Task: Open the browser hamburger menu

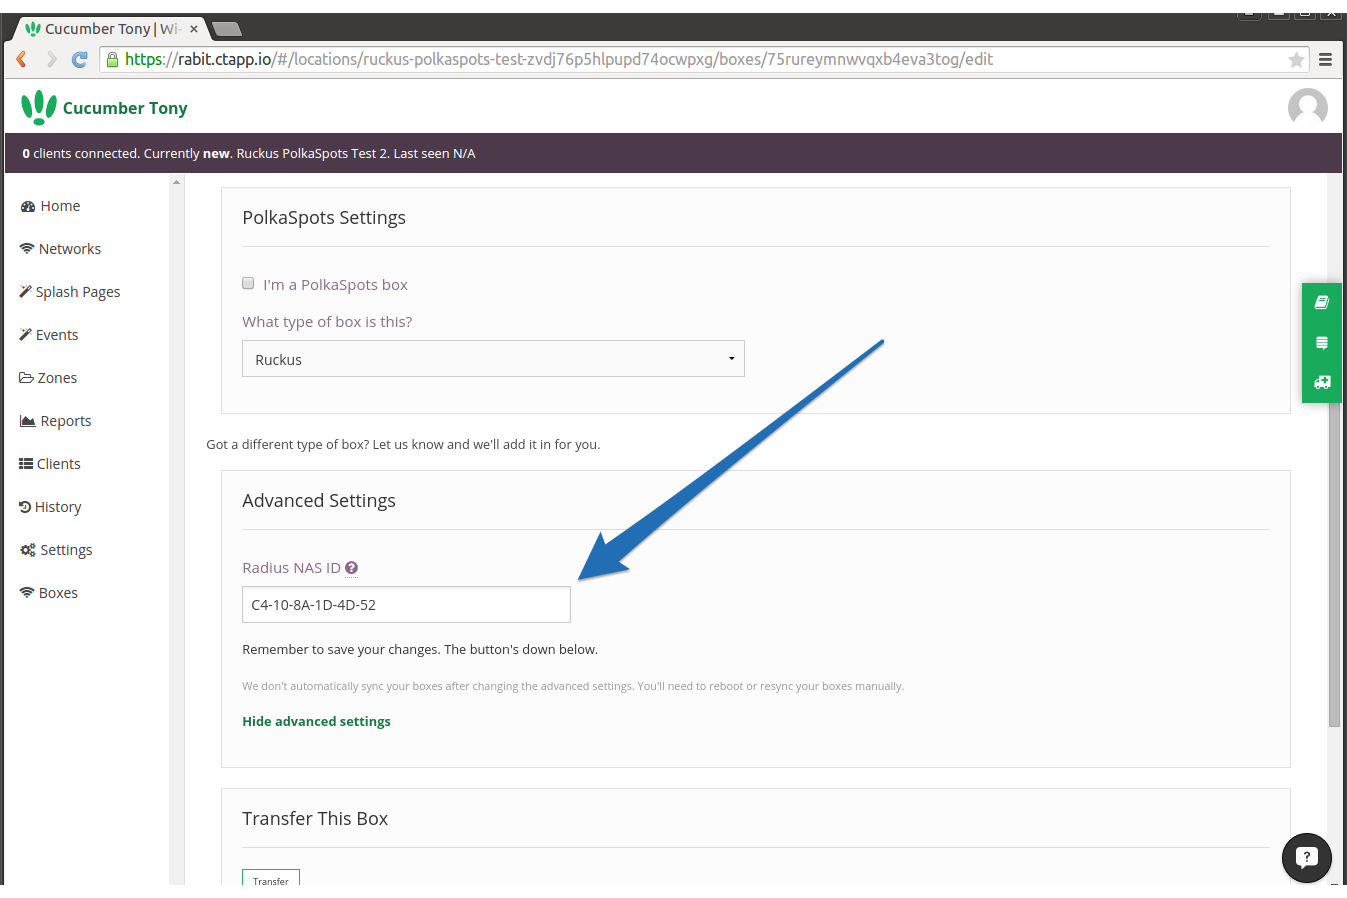Action: click(x=1325, y=59)
